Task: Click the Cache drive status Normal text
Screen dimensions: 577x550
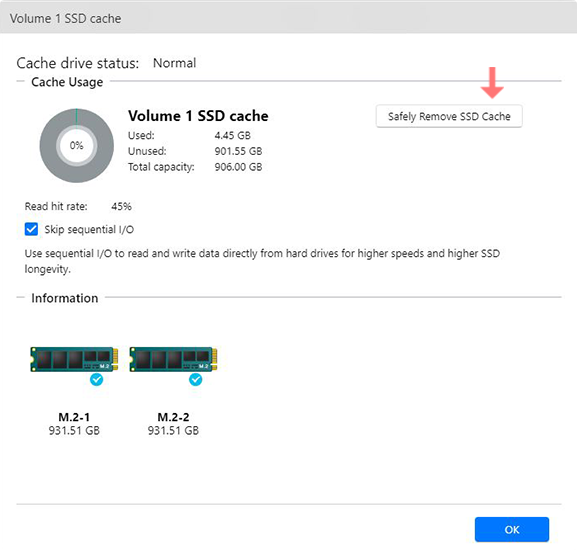Action: tap(174, 63)
